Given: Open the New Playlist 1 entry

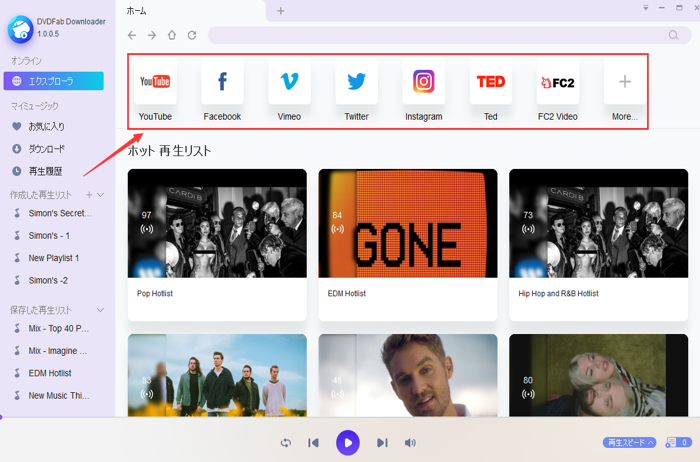Looking at the screenshot, I should tap(54, 258).
